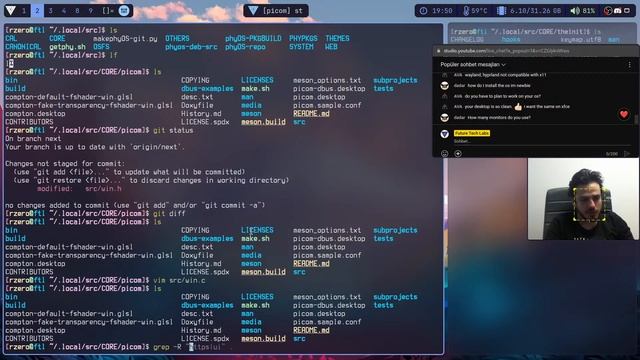This screenshot has width=640, height=360.
Task: Click dadar's avatar on 'how do I install' message
Action: click(x=444, y=86)
